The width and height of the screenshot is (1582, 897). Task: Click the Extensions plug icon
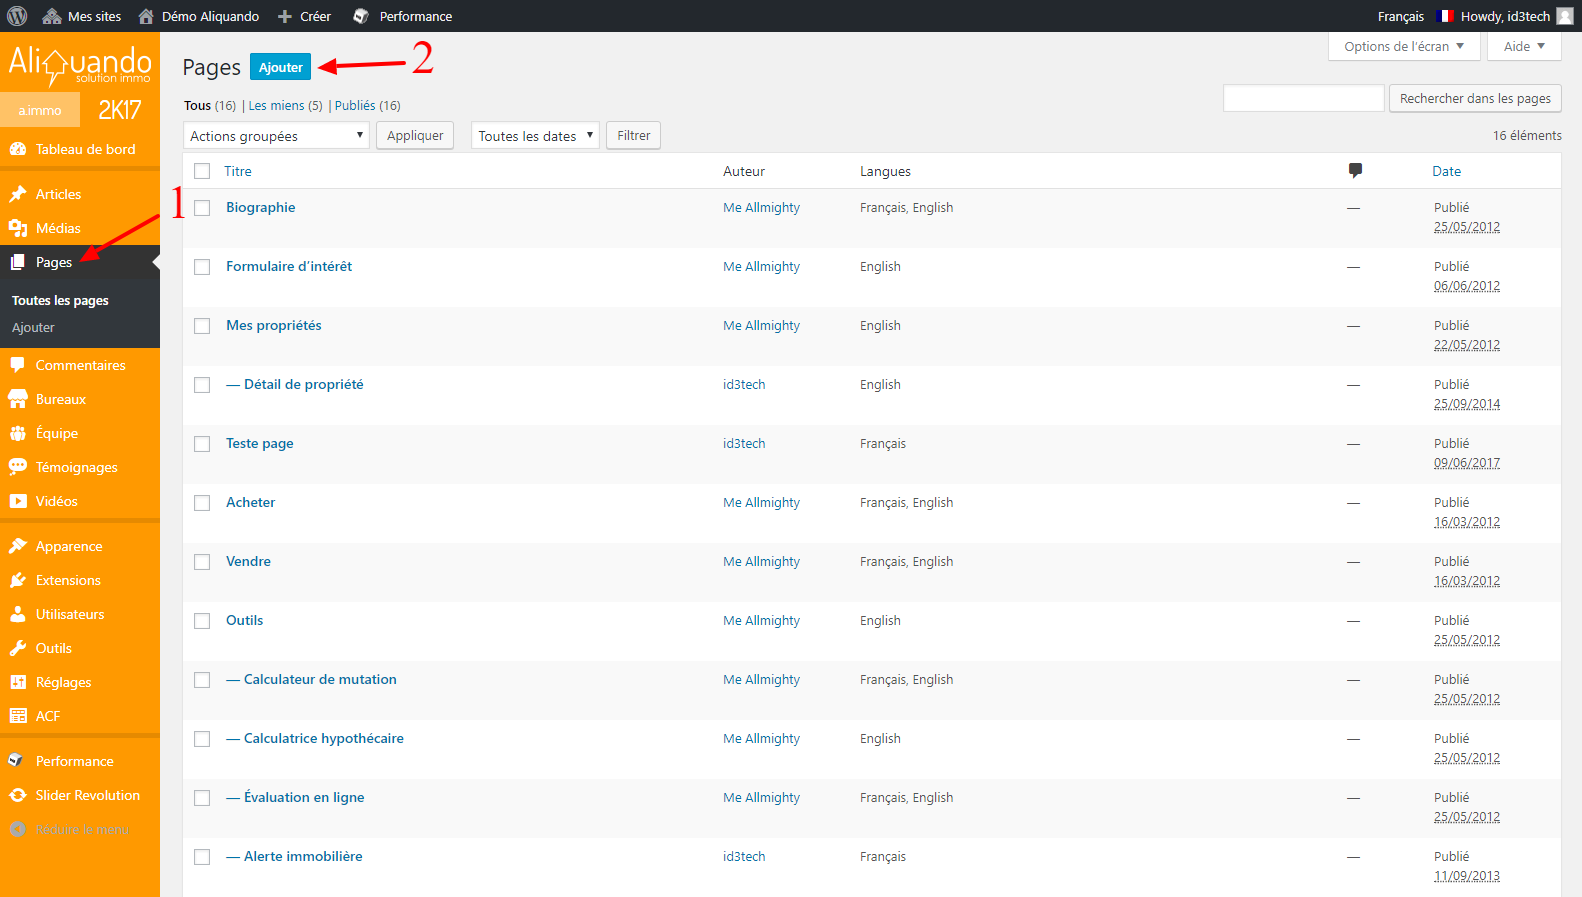(18, 580)
